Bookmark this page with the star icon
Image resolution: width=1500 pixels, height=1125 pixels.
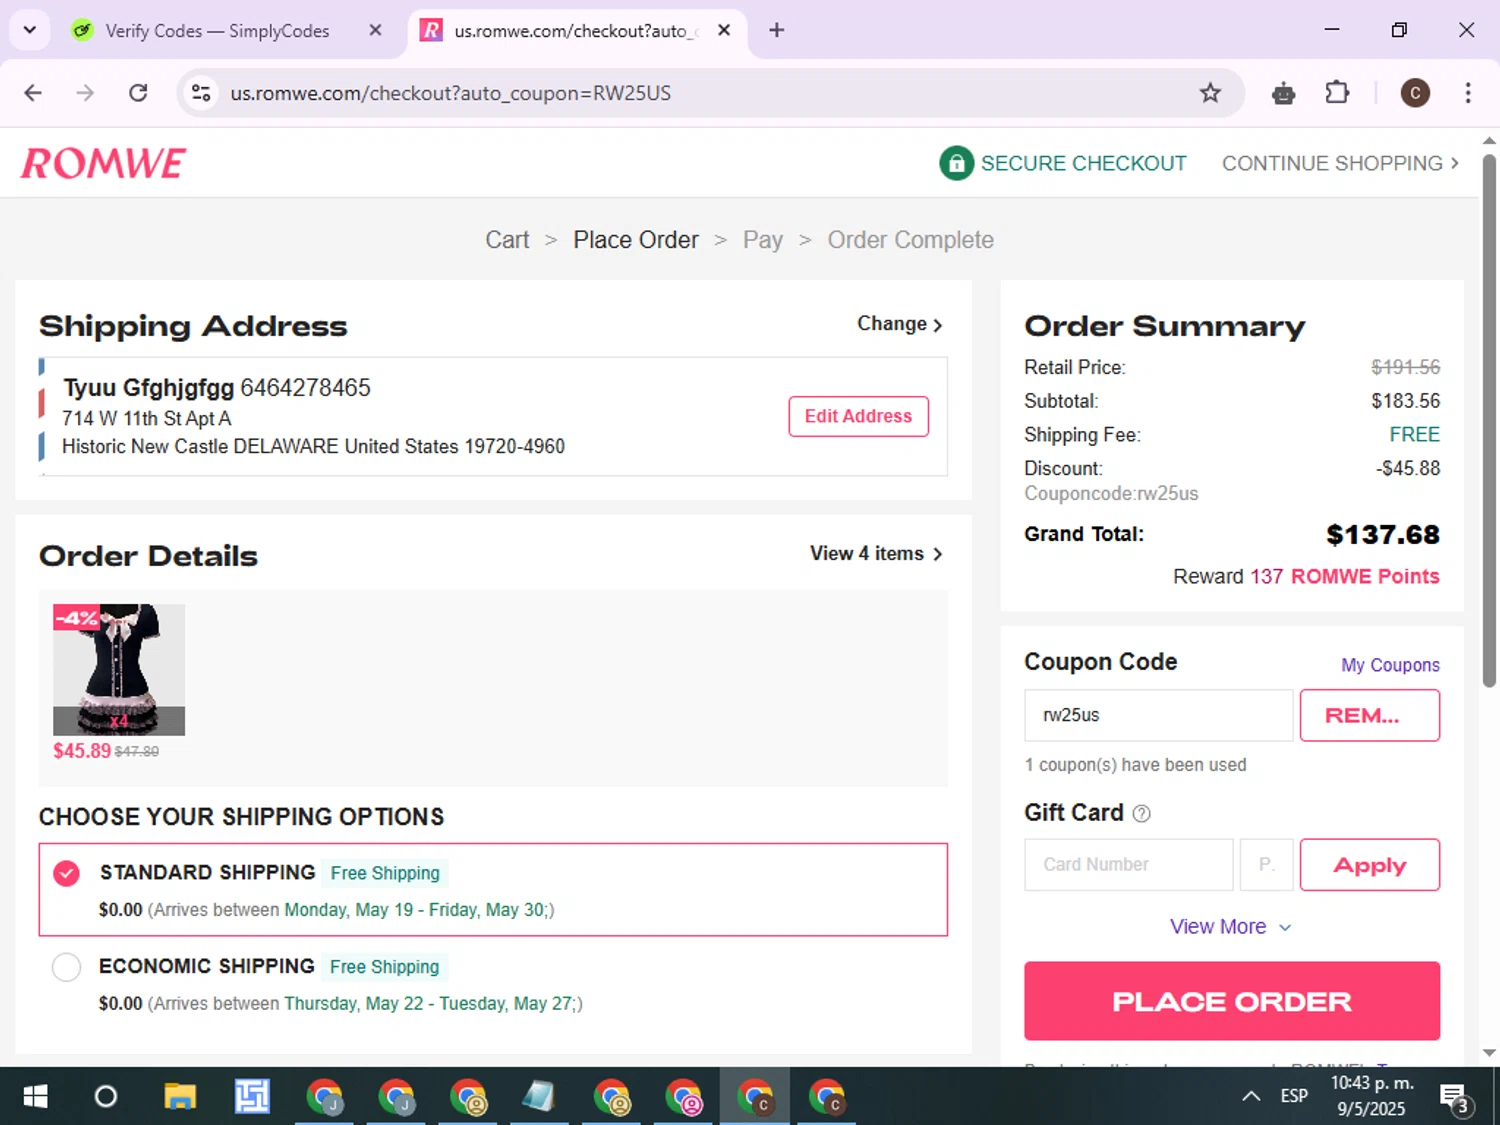coord(1210,93)
